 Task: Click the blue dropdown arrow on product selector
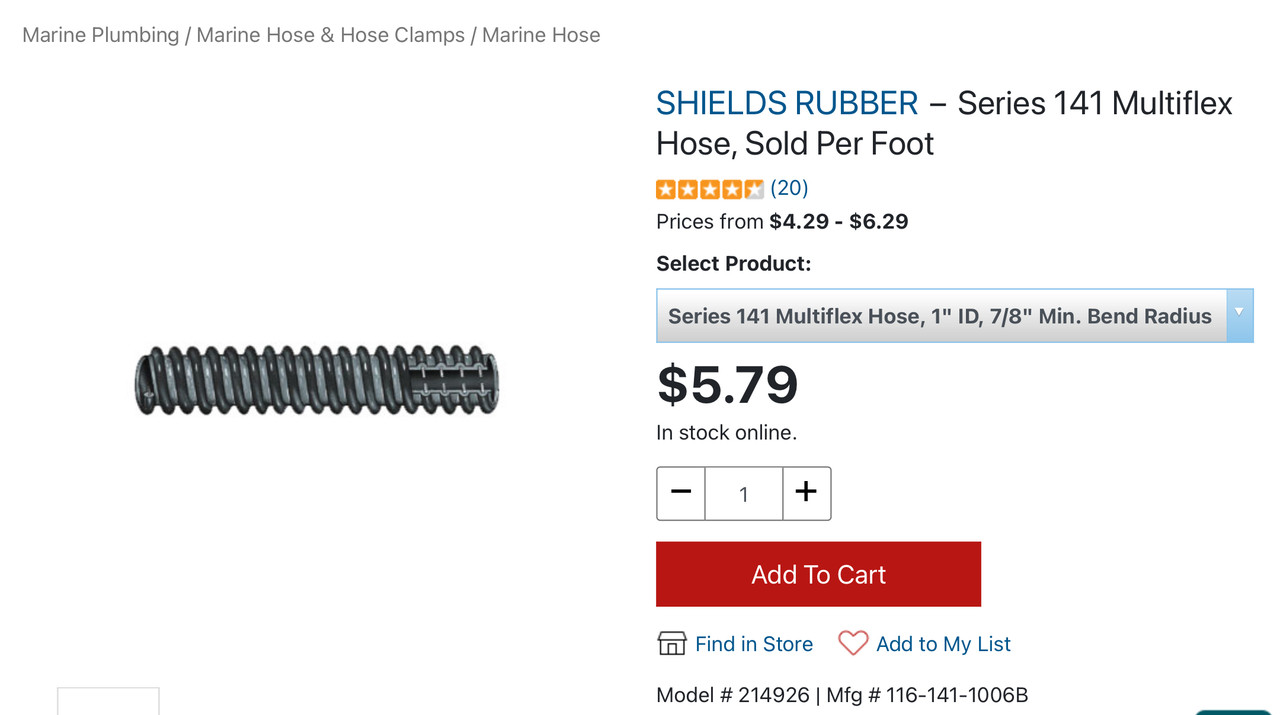(1239, 316)
